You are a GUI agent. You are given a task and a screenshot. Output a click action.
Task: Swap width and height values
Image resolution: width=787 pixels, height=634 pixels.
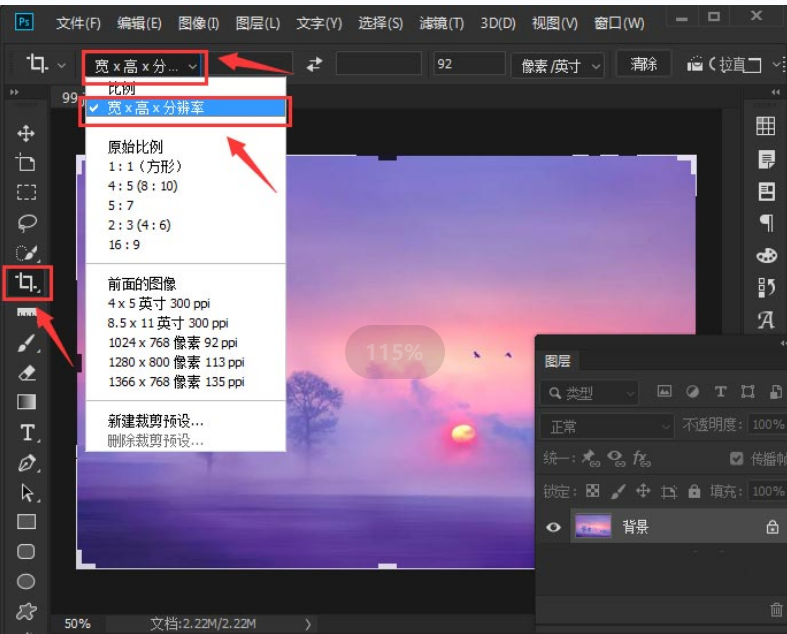(315, 64)
